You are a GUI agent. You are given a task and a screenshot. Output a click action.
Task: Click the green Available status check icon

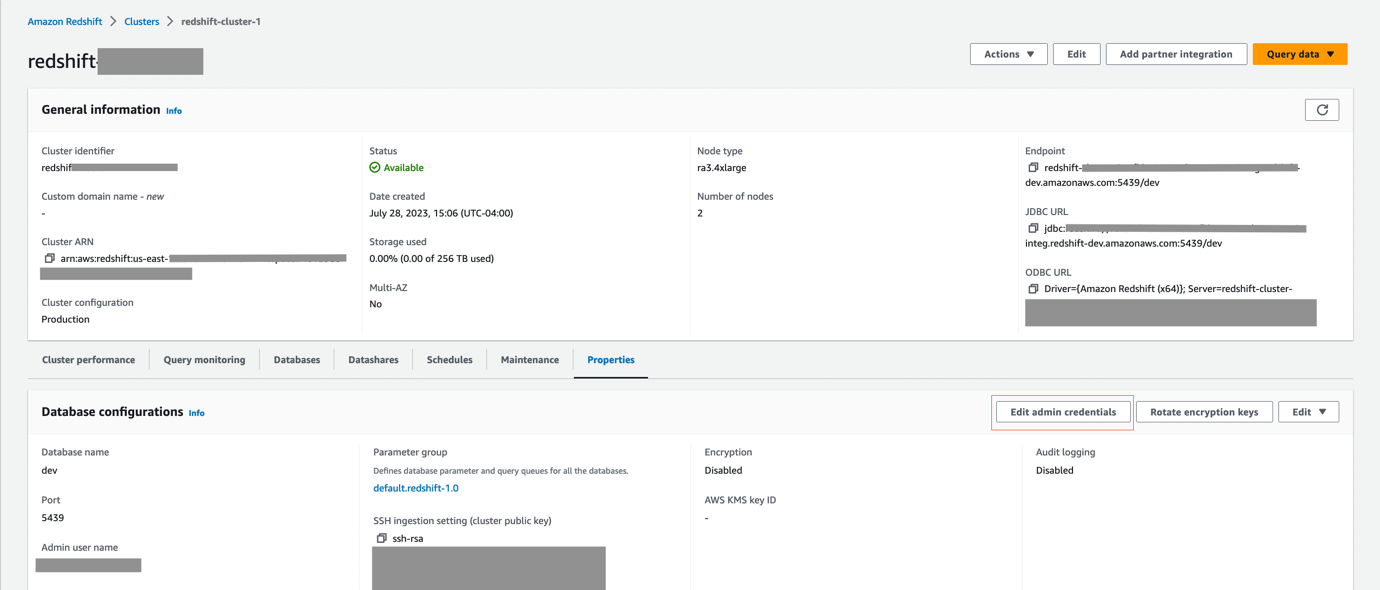[x=375, y=167]
